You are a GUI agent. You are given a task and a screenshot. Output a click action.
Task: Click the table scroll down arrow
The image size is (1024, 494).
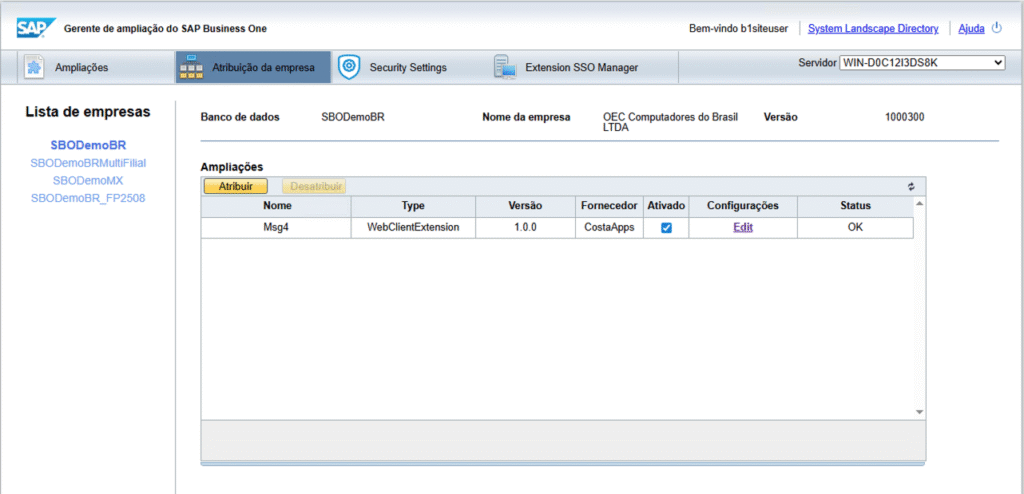[920, 411]
